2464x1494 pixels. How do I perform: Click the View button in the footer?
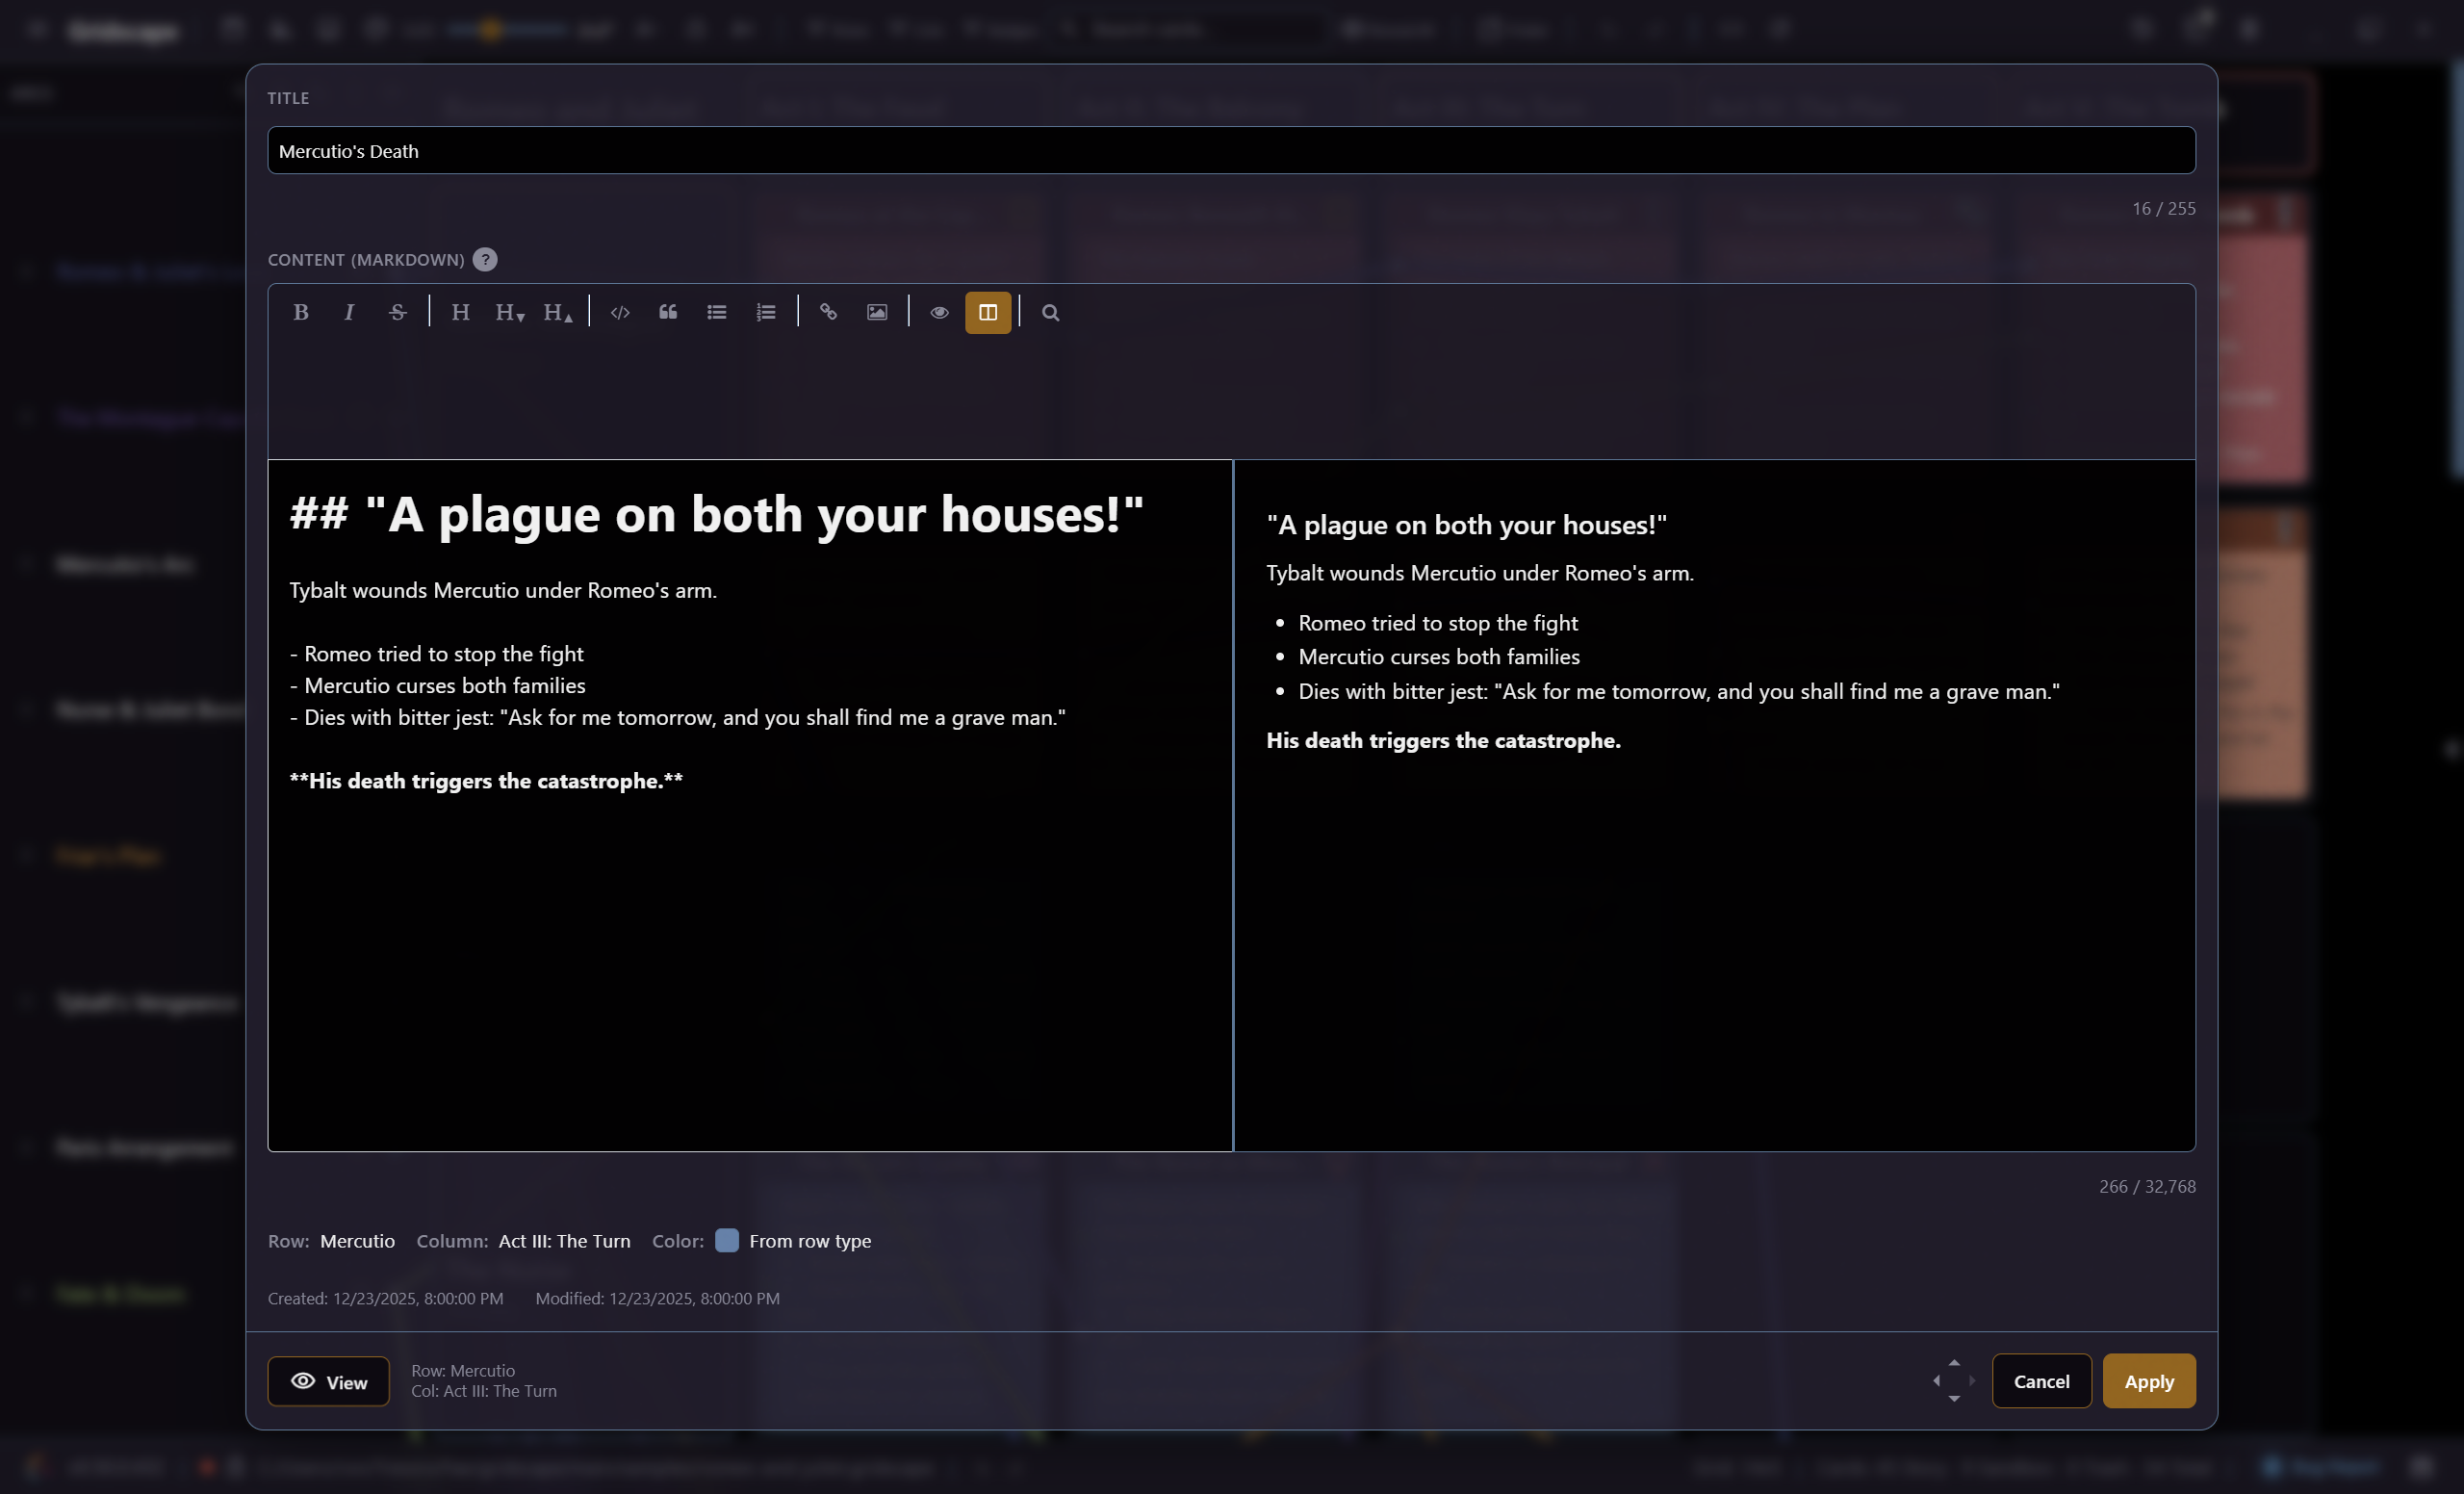[328, 1382]
